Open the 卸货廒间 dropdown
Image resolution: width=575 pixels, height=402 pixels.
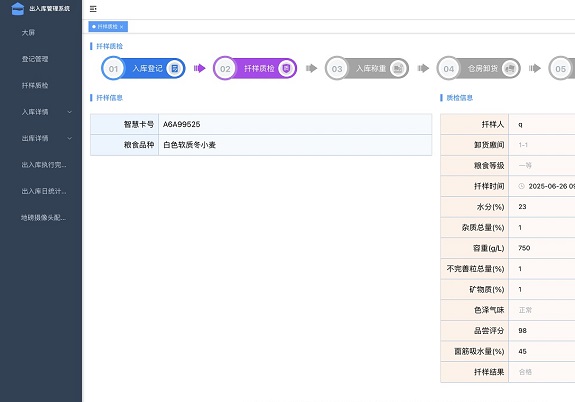coord(542,145)
